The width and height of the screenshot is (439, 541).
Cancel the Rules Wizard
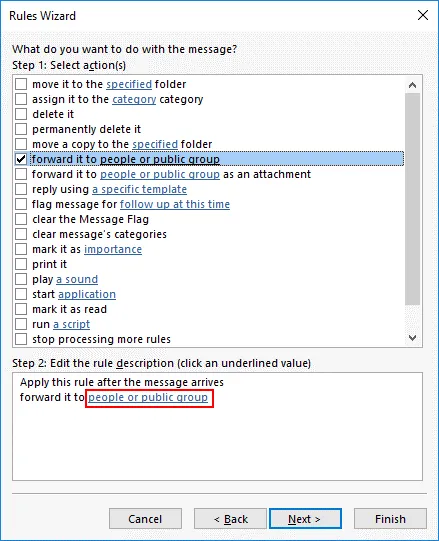(x=145, y=519)
